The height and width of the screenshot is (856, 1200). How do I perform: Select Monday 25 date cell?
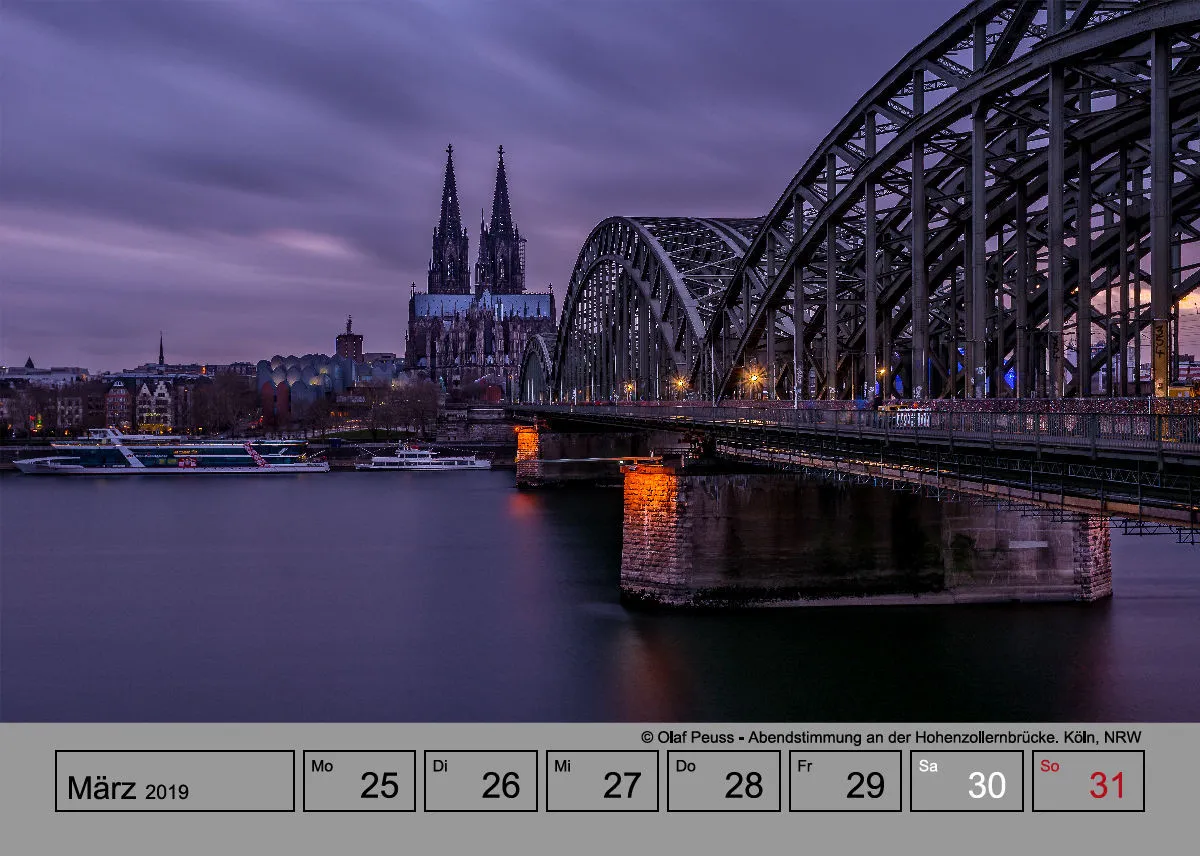click(x=359, y=781)
